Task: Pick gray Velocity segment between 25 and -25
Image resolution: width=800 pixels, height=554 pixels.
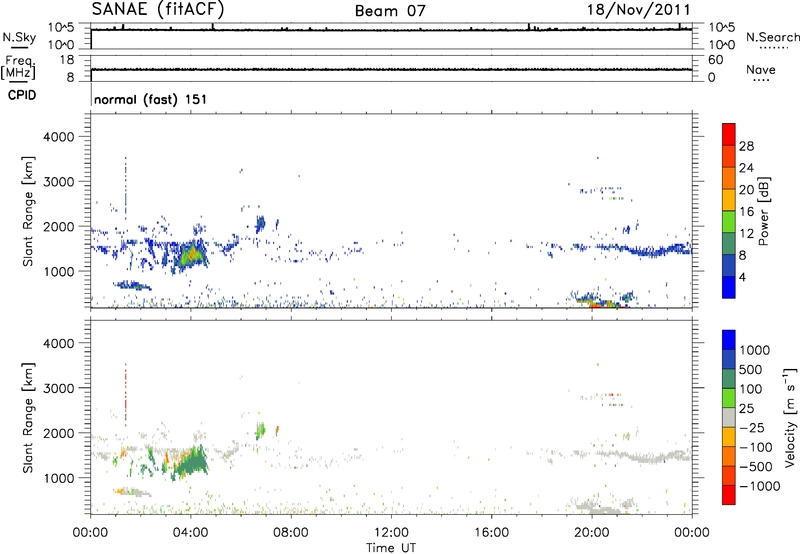Action: (x=729, y=418)
